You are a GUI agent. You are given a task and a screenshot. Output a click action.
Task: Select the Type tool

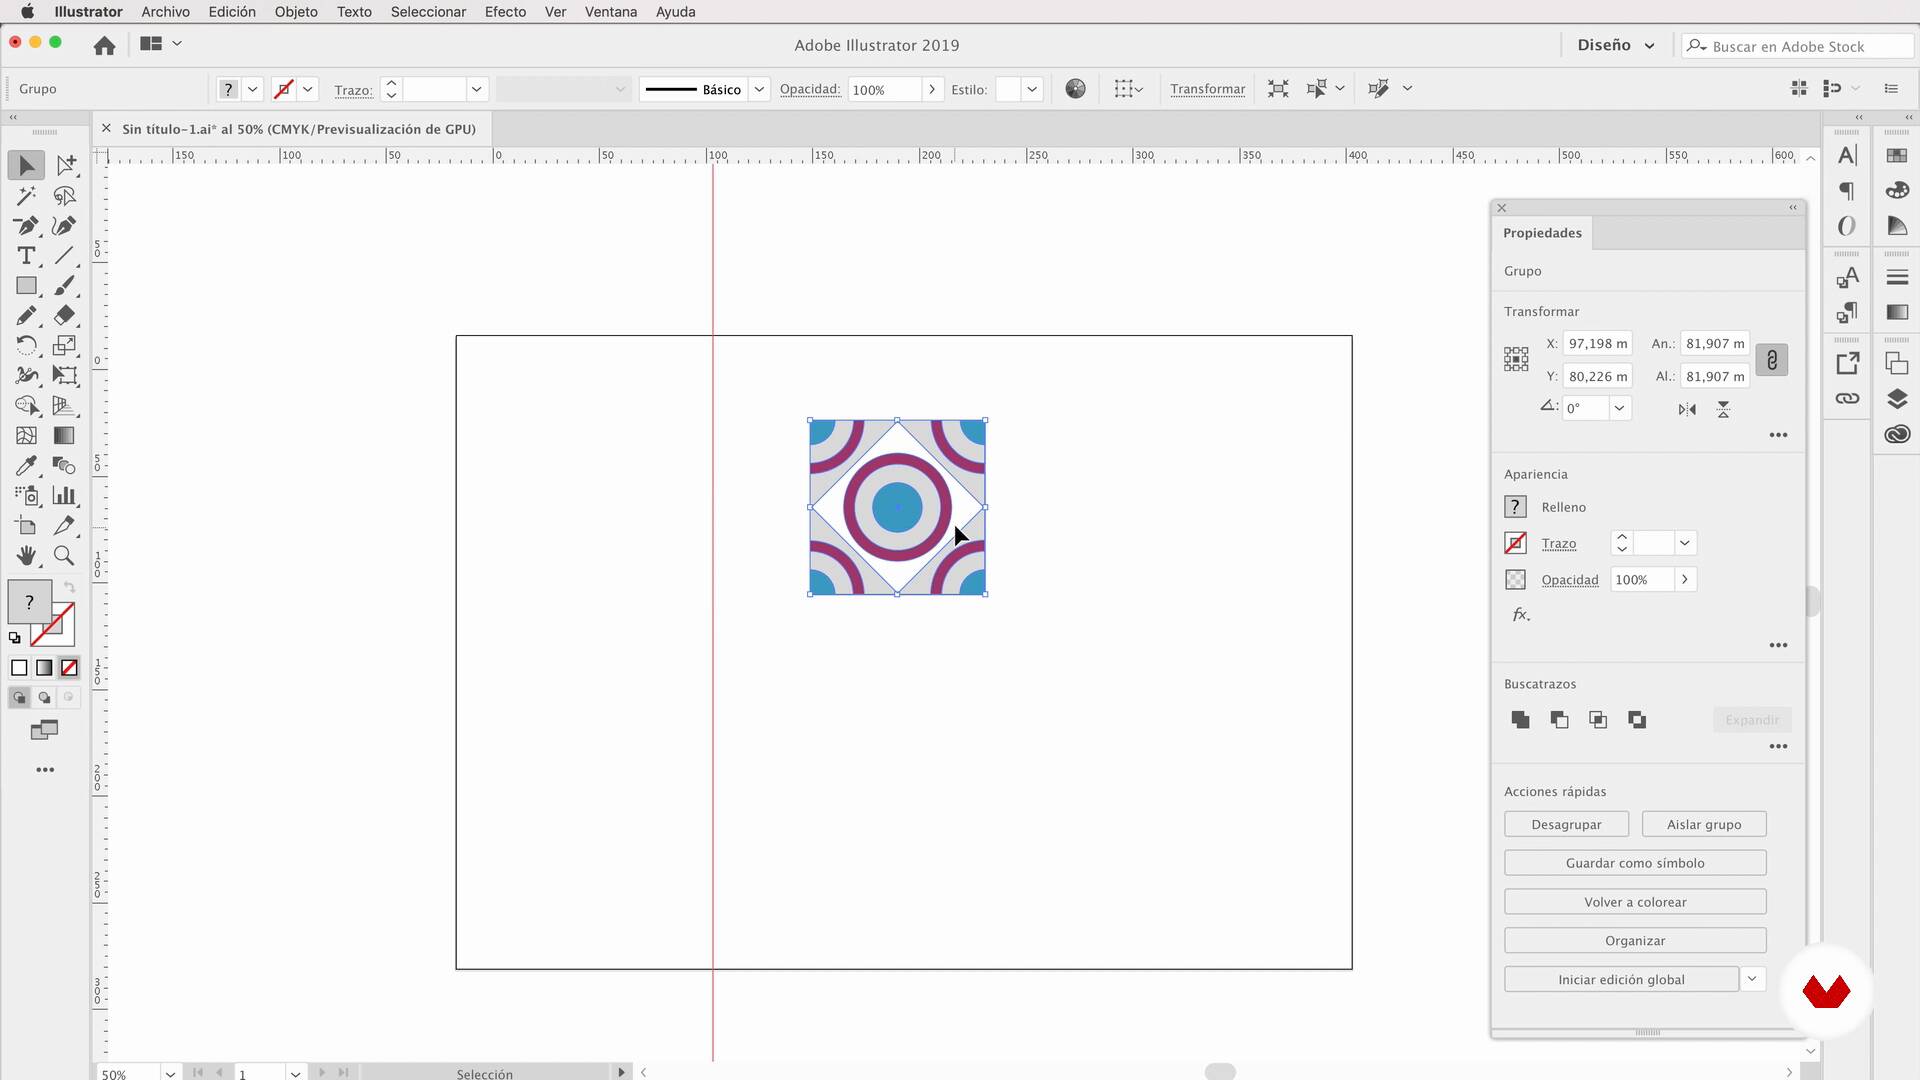pyautogui.click(x=27, y=256)
